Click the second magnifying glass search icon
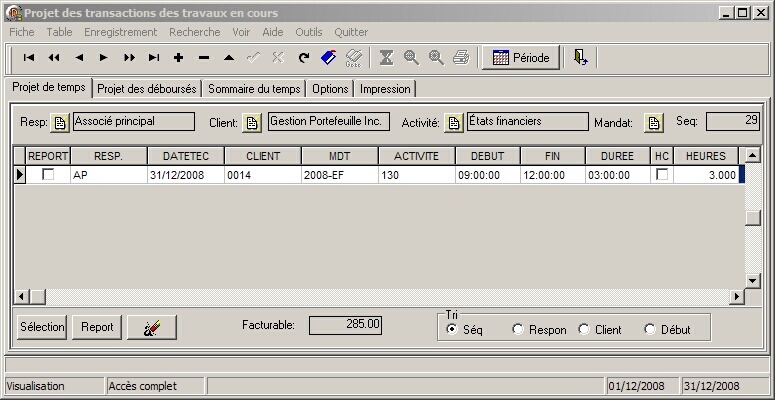This screenshot has height=400, width=775. [436, 58]
